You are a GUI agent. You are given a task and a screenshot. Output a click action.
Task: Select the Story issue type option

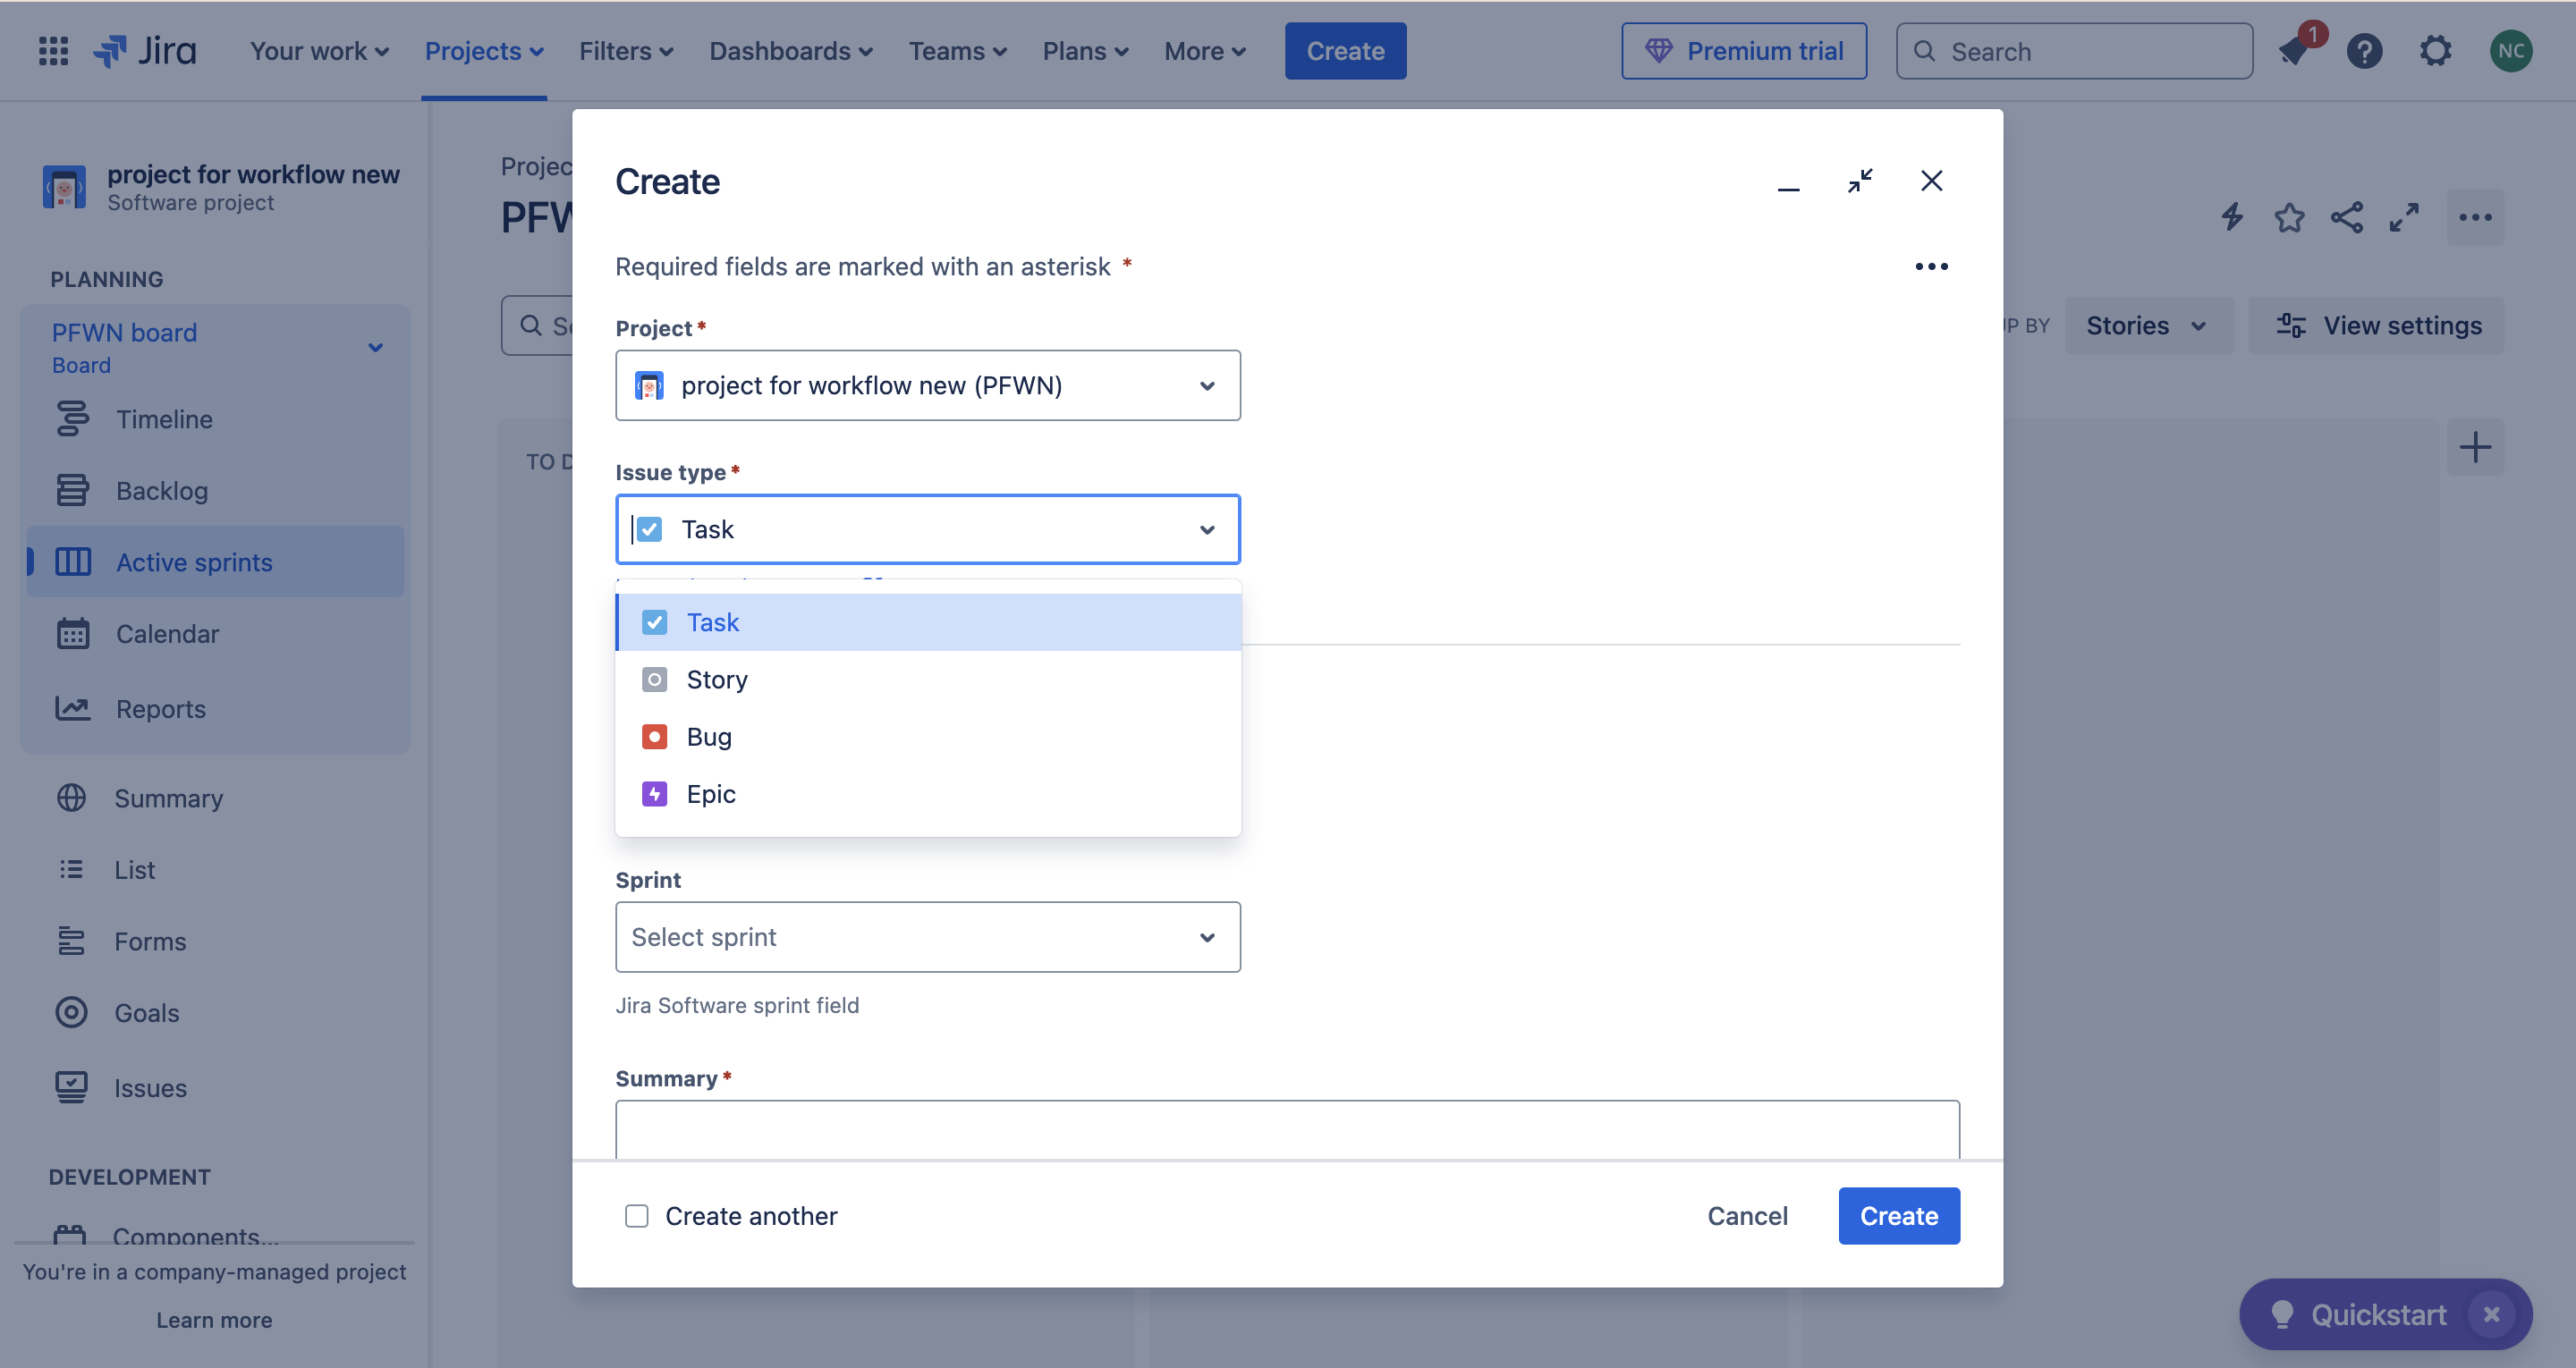tap(716, 679)
